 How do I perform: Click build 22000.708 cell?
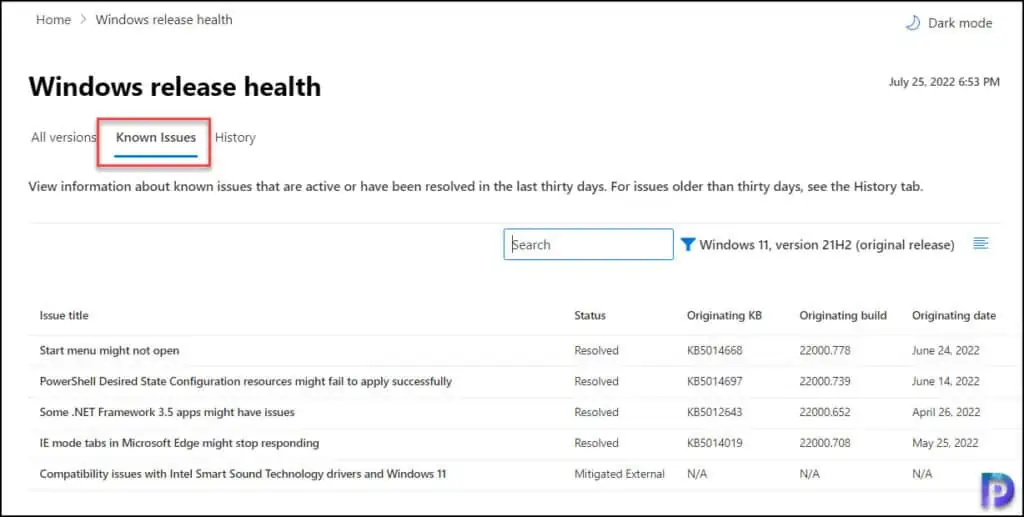825,443
